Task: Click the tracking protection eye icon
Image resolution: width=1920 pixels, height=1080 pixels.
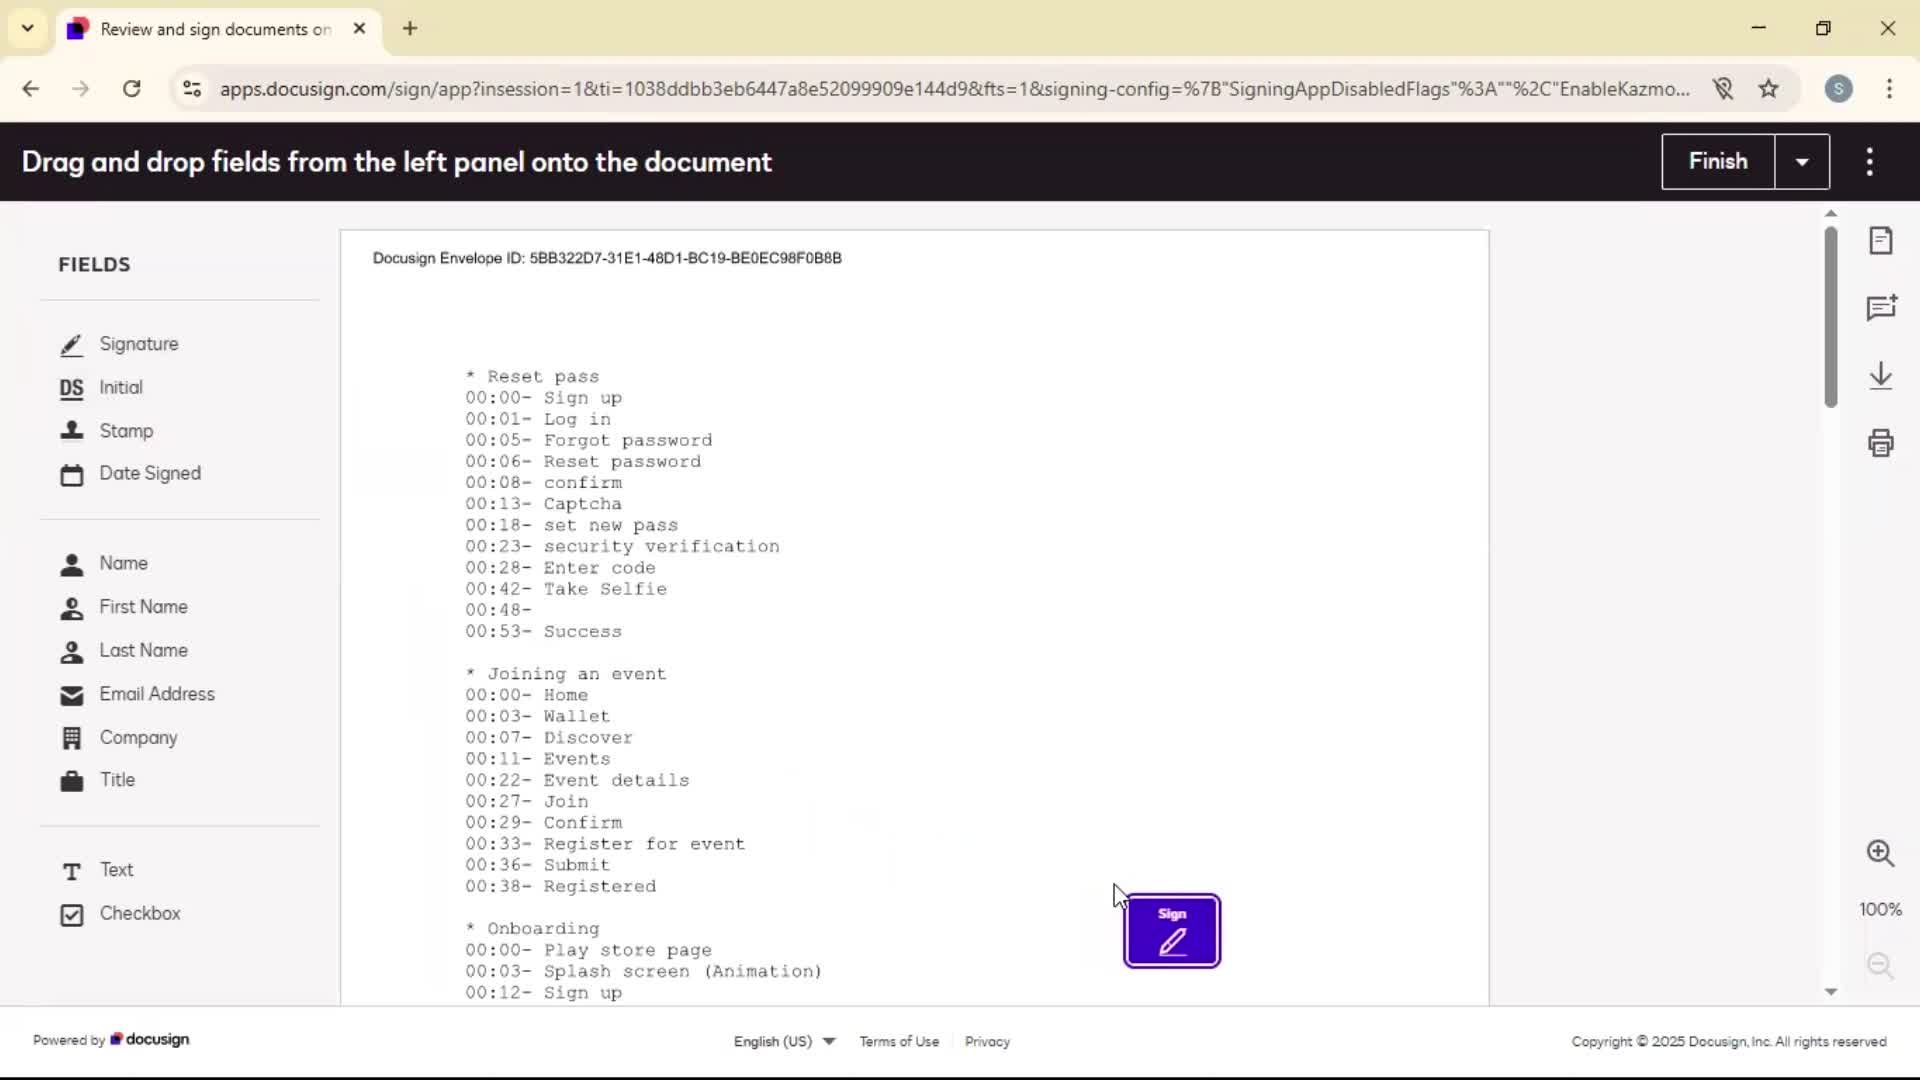Action: 1722,89
